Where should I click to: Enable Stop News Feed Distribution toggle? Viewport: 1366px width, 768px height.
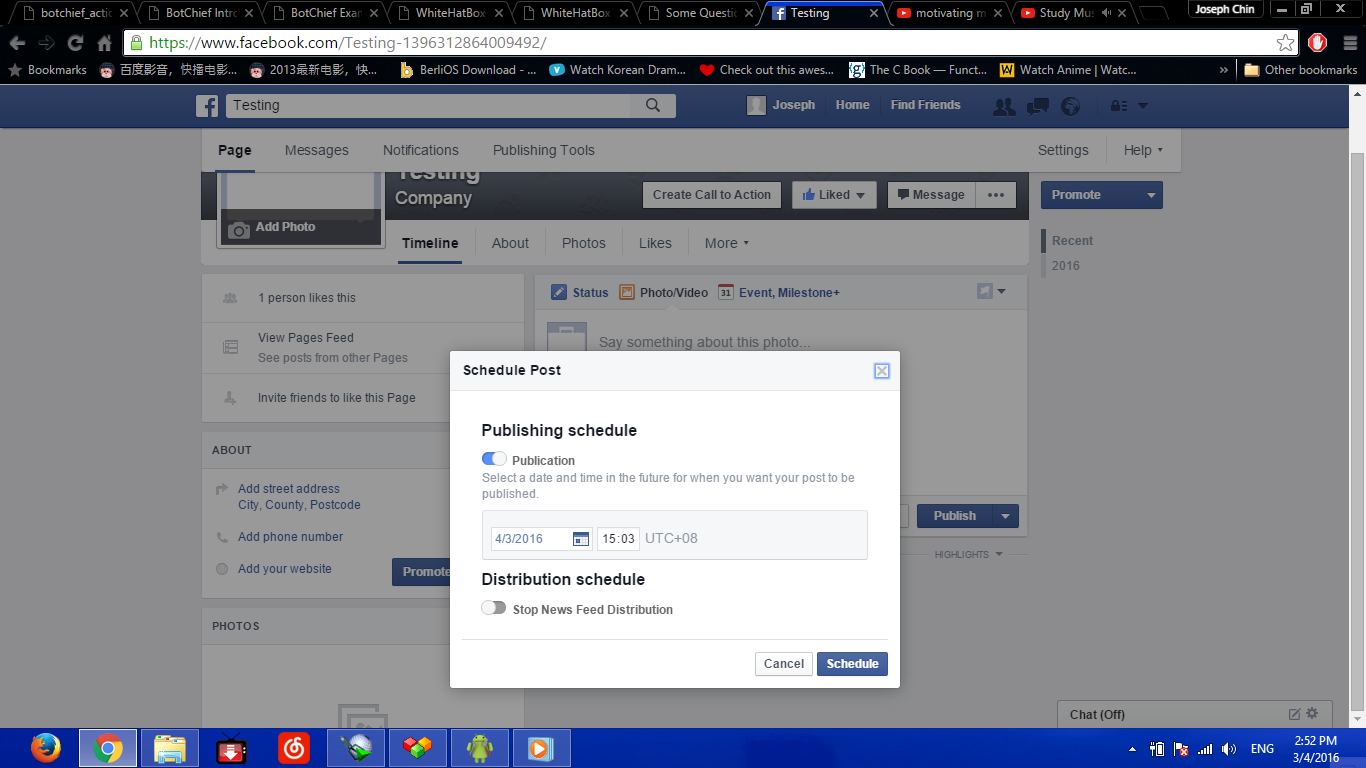pyautogui.click(x=493, y=608)
